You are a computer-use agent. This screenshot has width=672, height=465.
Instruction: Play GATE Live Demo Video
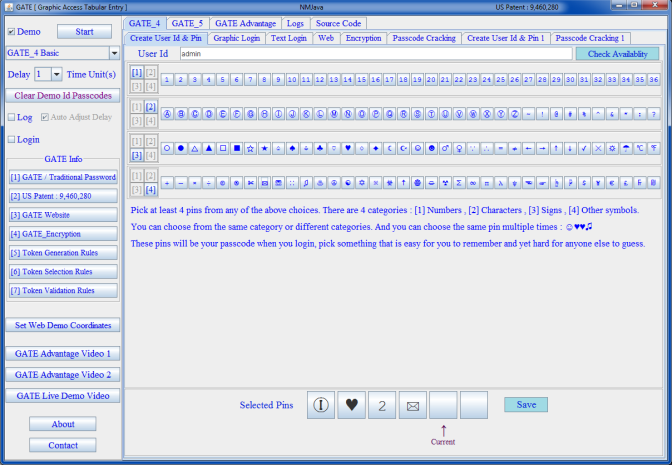(x=63, y=396)
